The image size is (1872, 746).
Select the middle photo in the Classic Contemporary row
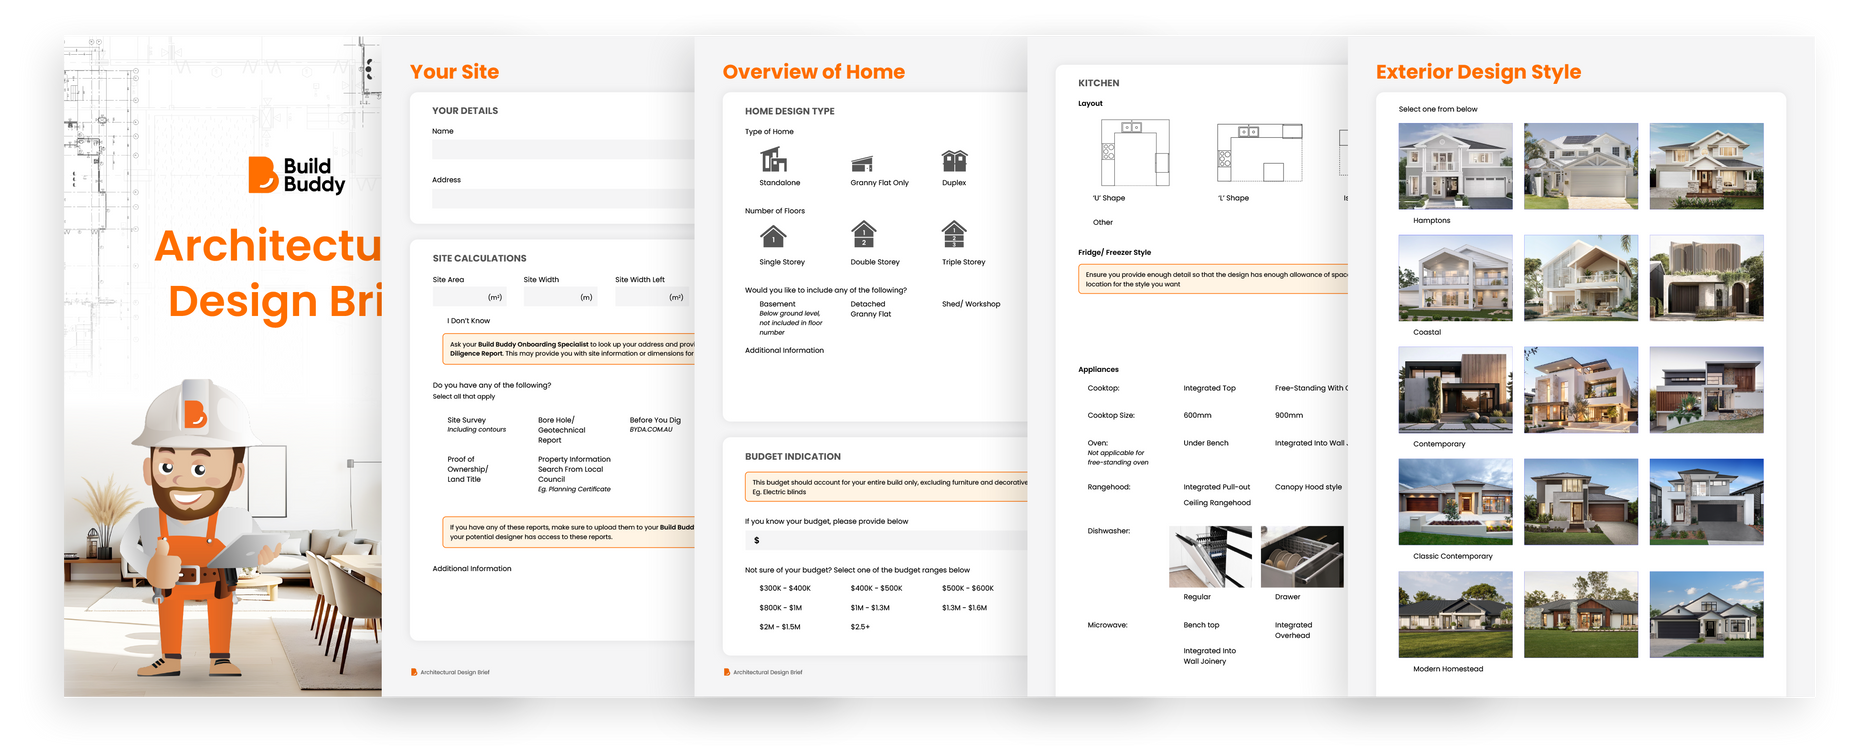[1581, 502]
